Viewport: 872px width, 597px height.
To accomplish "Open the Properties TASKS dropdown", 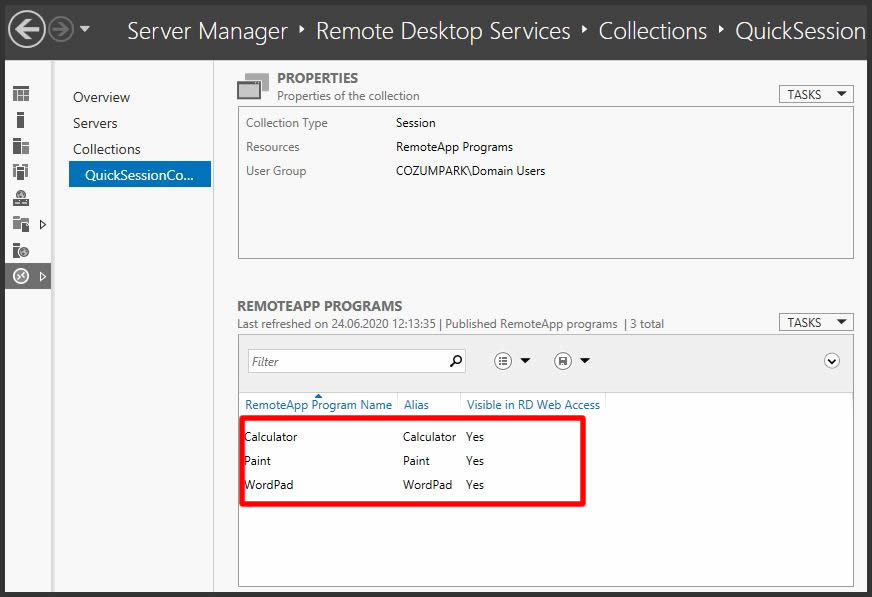I will (x=816, y=94).
